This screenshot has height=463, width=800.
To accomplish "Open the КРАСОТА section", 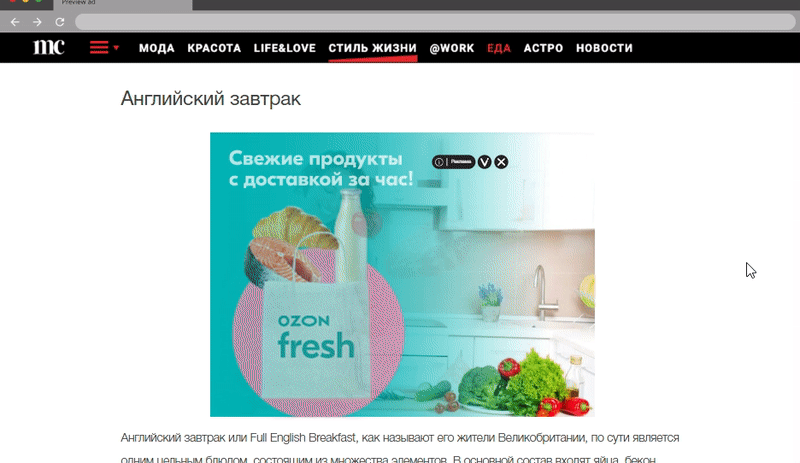I will 214,48.
